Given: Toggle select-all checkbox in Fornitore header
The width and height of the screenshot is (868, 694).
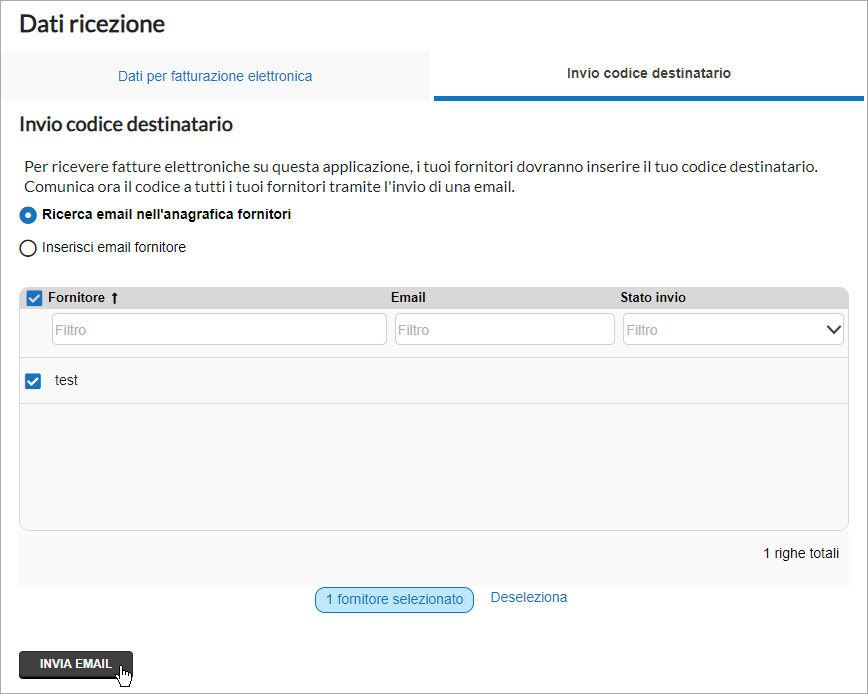Looking at the screenshot, I should [34, 298].
